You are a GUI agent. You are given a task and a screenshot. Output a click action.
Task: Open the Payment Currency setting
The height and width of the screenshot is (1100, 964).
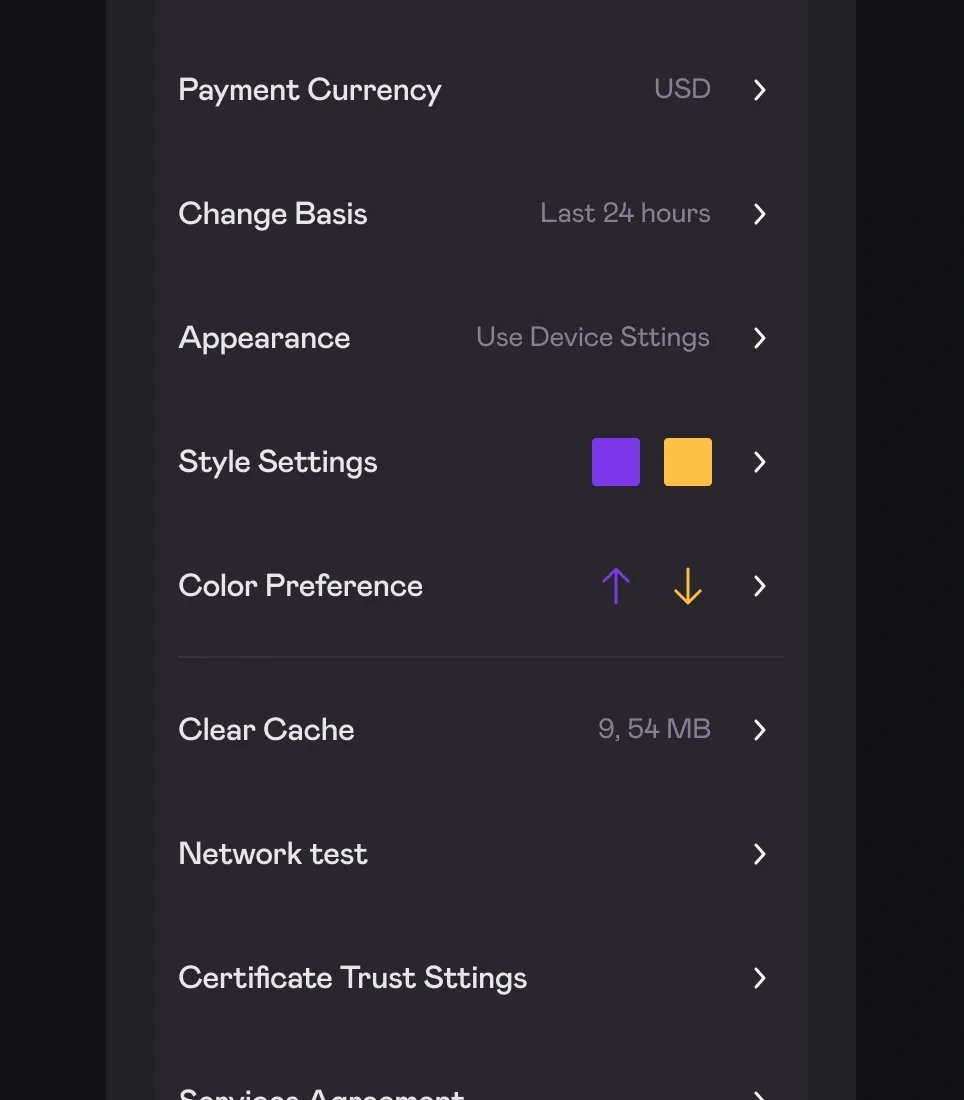coord(309,90)
